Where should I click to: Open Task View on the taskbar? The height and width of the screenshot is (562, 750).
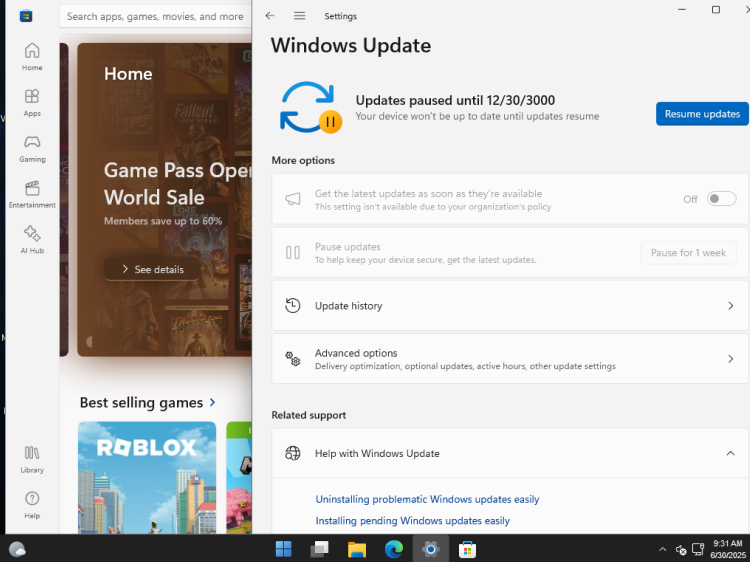pyautogui.click(x=320, y=549)
